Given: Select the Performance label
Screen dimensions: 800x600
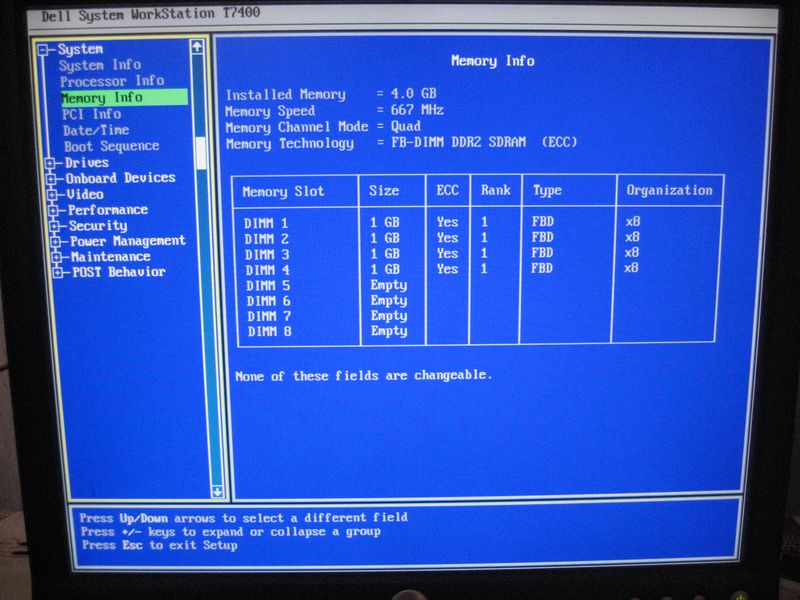Looking at the screenshot, I should [x=108, y=210].
